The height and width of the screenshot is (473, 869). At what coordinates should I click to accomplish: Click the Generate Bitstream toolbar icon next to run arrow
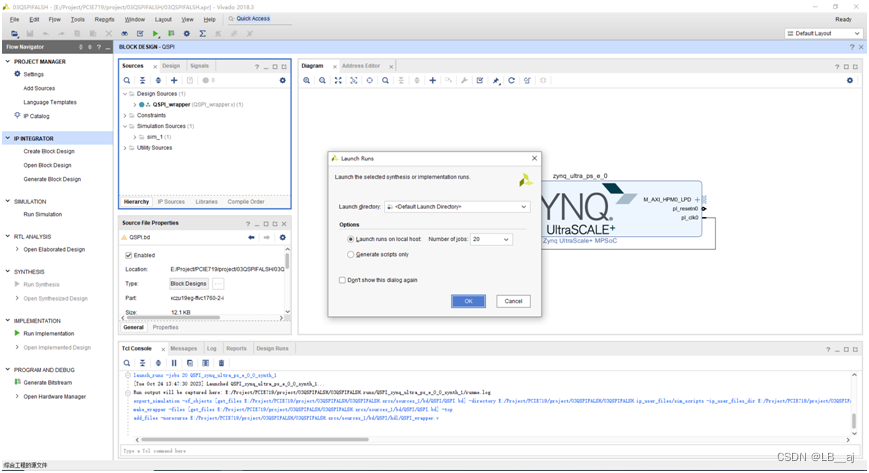click(x=171, y=34)
